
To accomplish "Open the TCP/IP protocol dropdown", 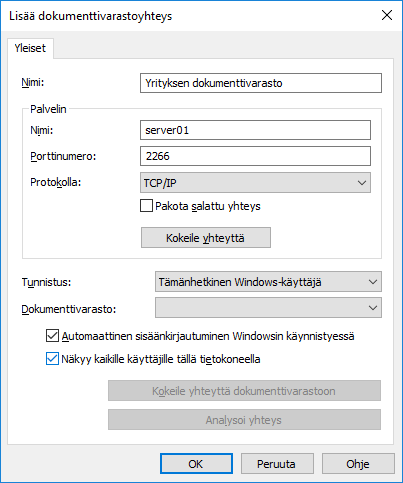I will click(x=255, y=183).
